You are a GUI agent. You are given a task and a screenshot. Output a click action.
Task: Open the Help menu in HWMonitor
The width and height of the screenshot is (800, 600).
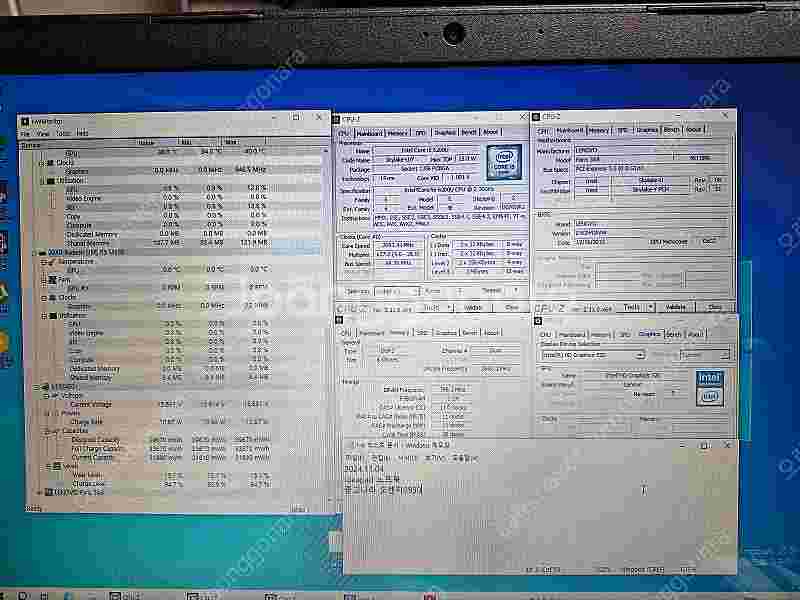coord(82,133)
